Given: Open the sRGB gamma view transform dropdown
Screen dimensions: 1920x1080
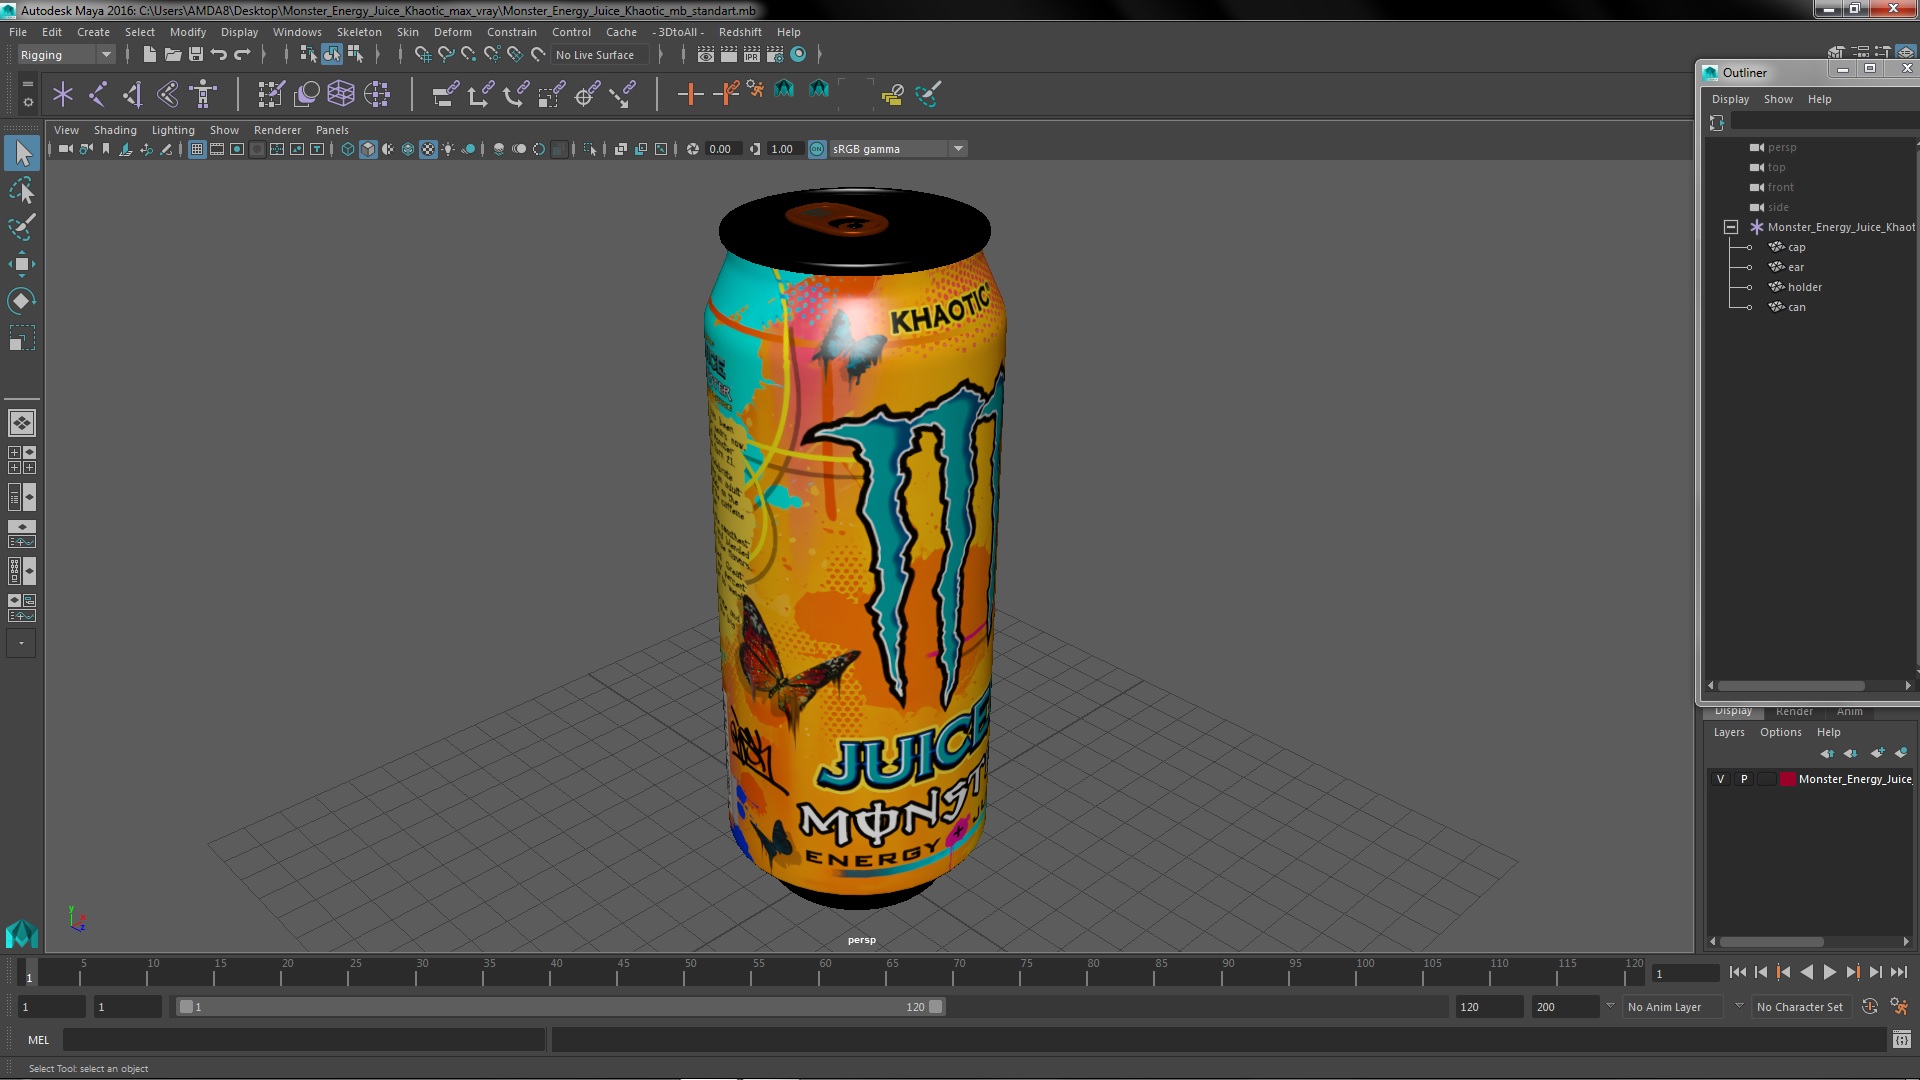Looking at the screenshot, I should pos(898,149).
